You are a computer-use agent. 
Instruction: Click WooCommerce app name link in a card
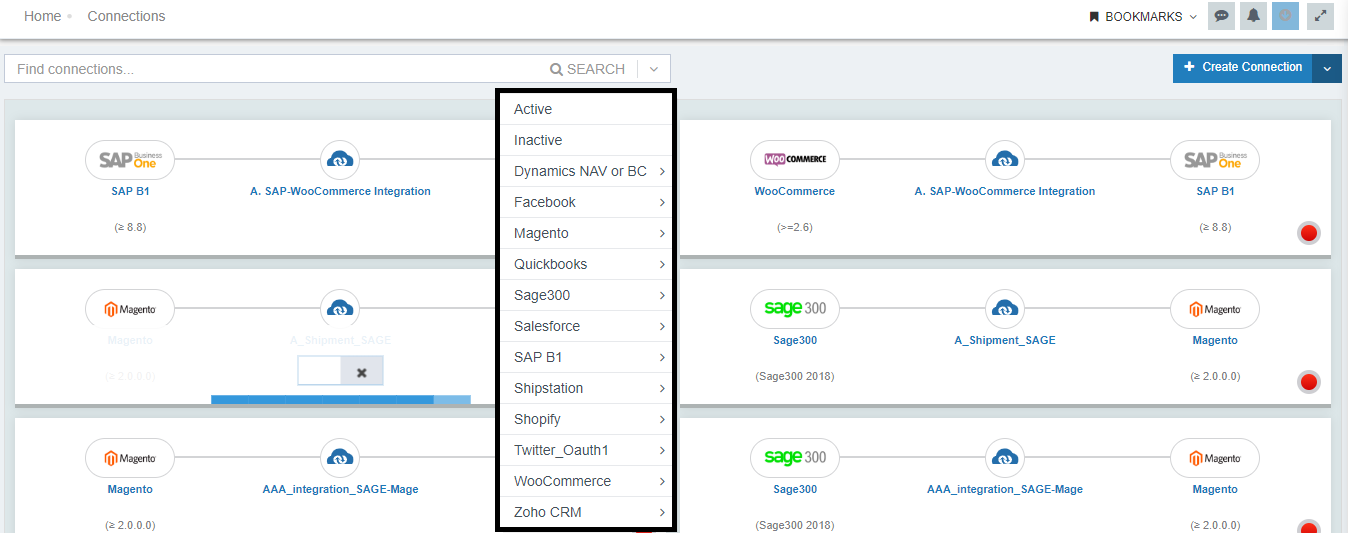(x=795, y=191)
